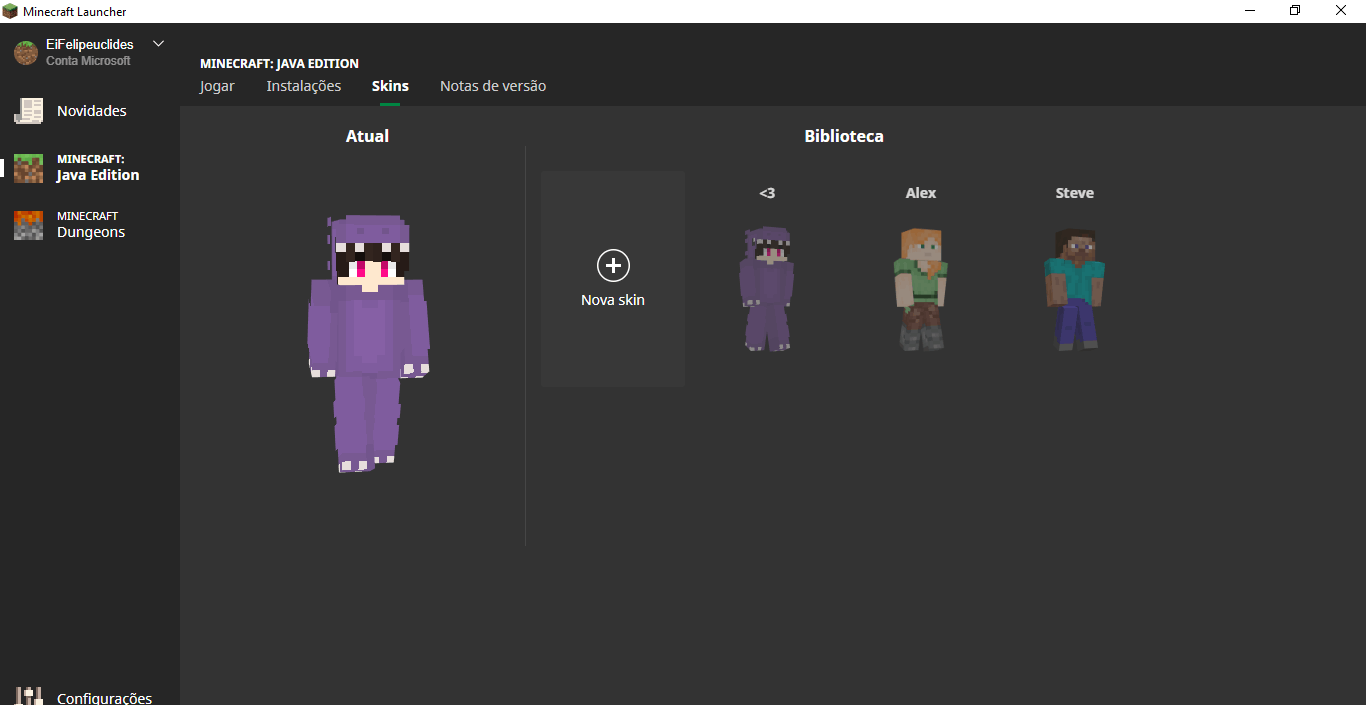Screen dimensions: 1366x705
Task: Switch to the Jogar tab
Action: [x=217, y=86]
